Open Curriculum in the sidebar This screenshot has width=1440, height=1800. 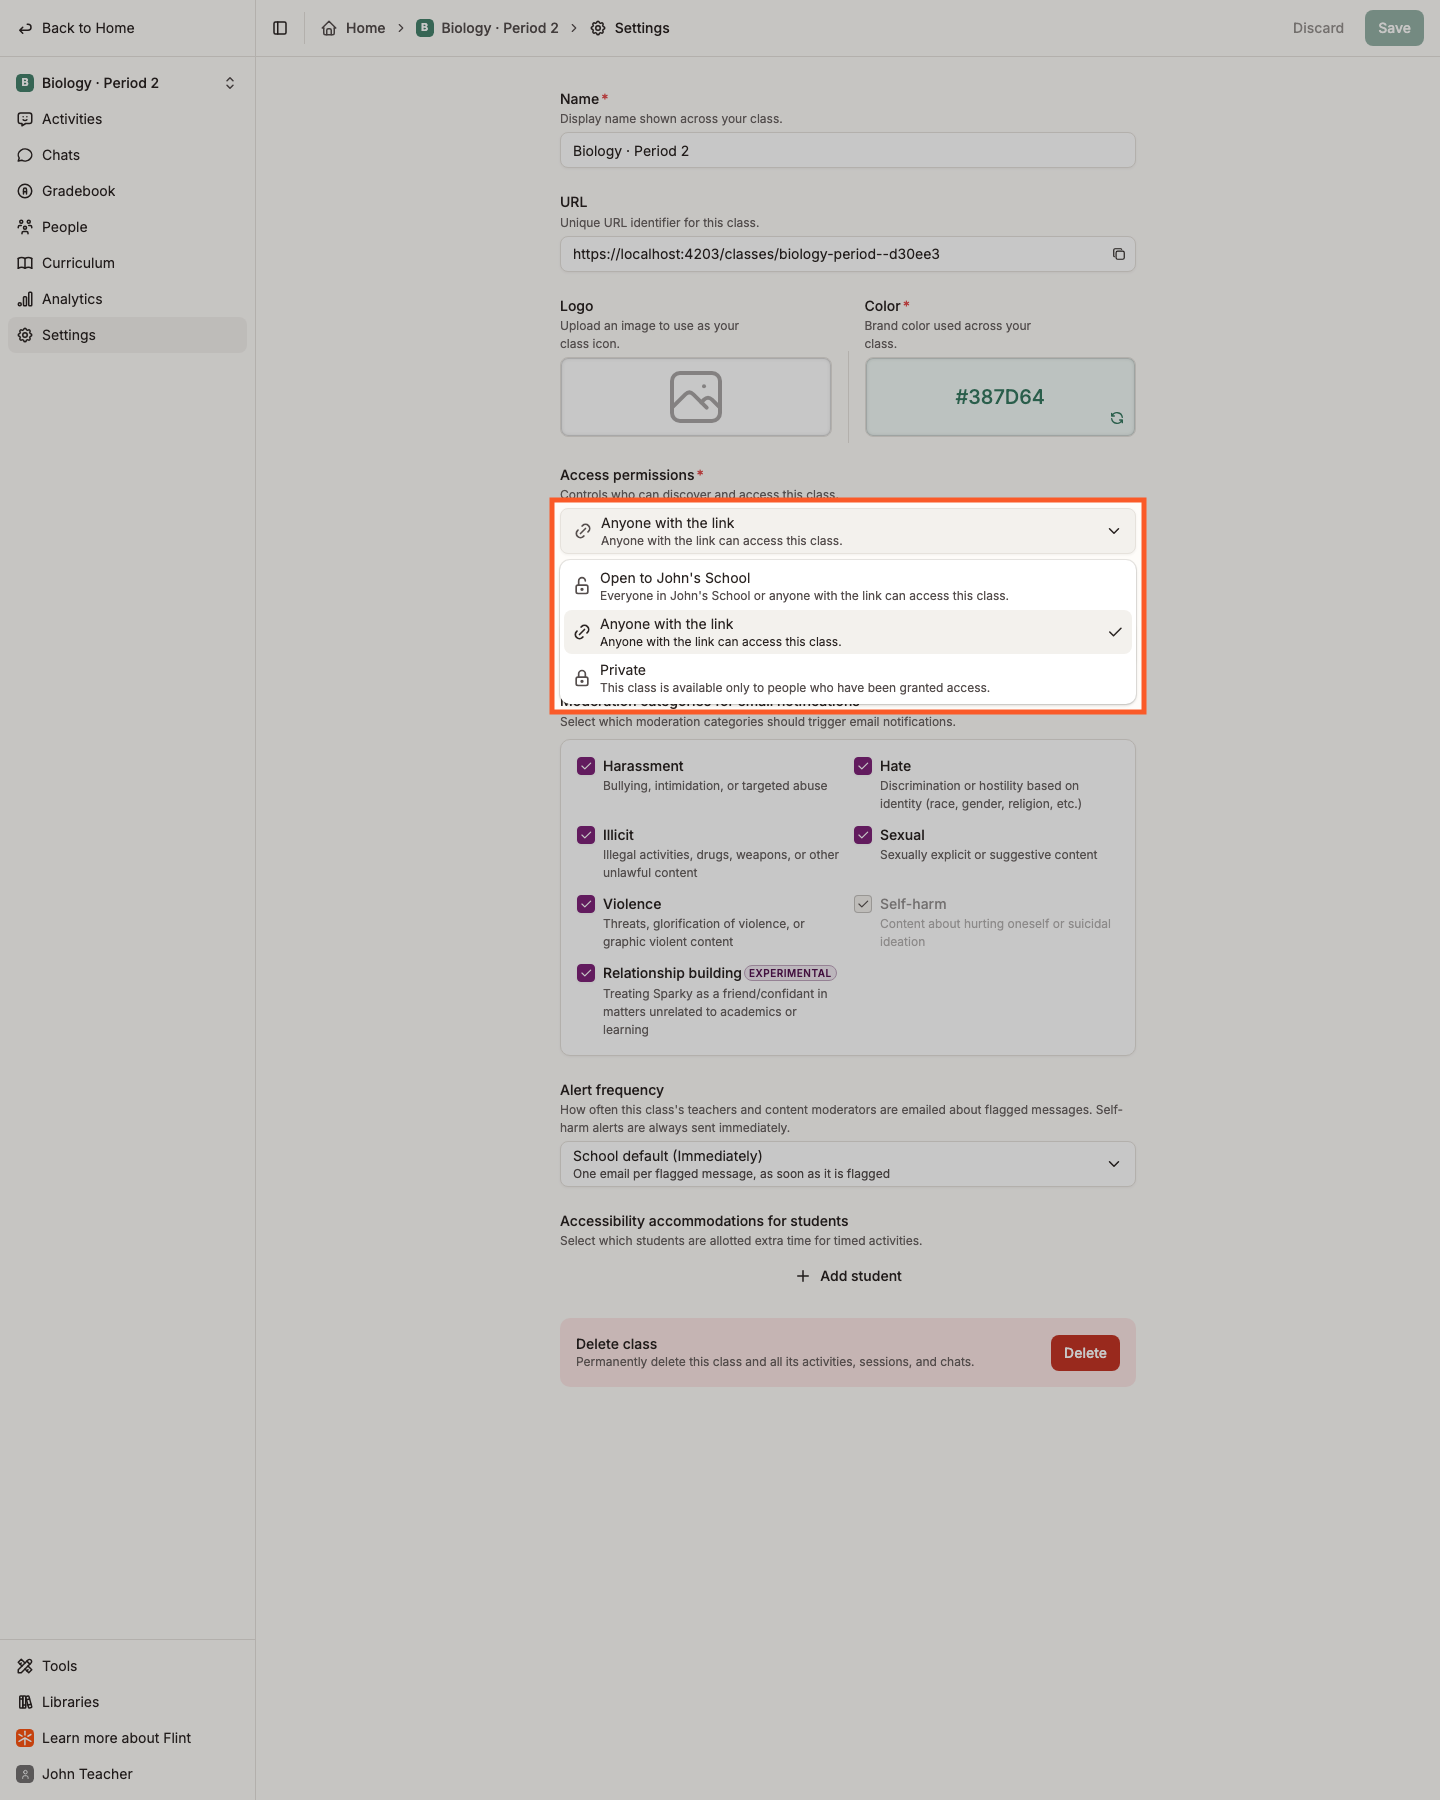point(127,263)
